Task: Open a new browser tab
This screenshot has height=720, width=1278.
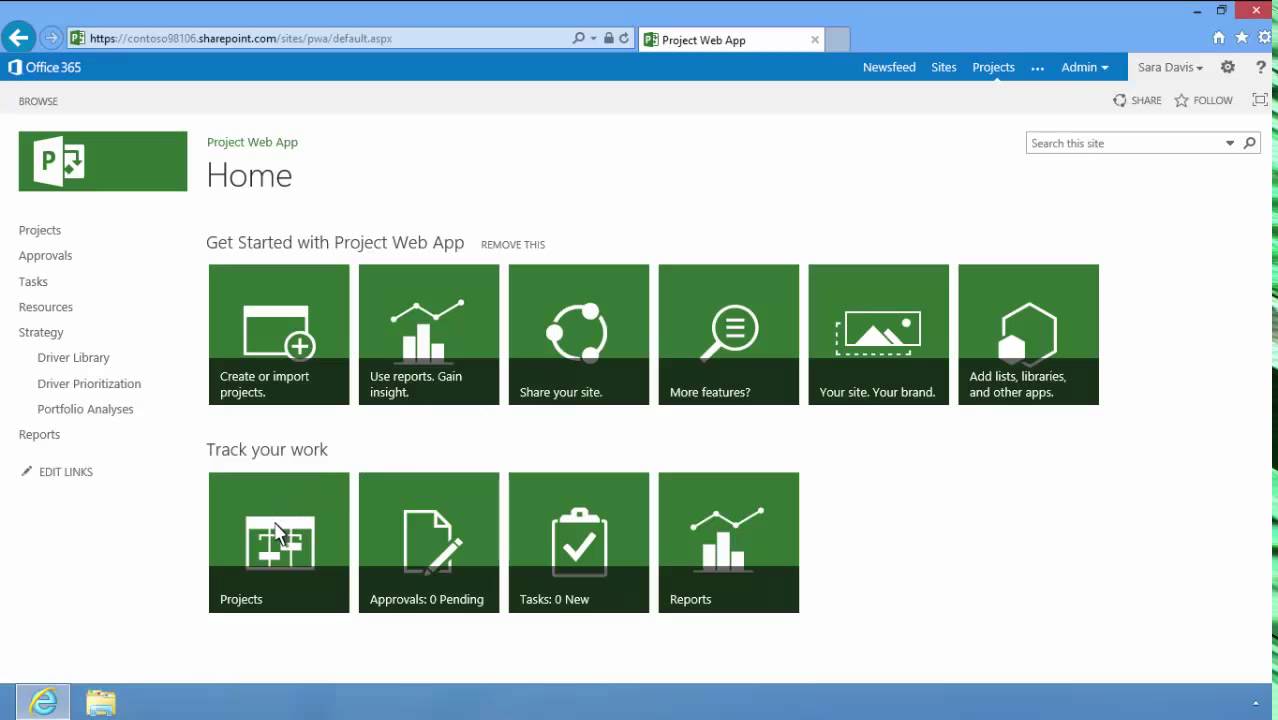Action: coord(837,40)
